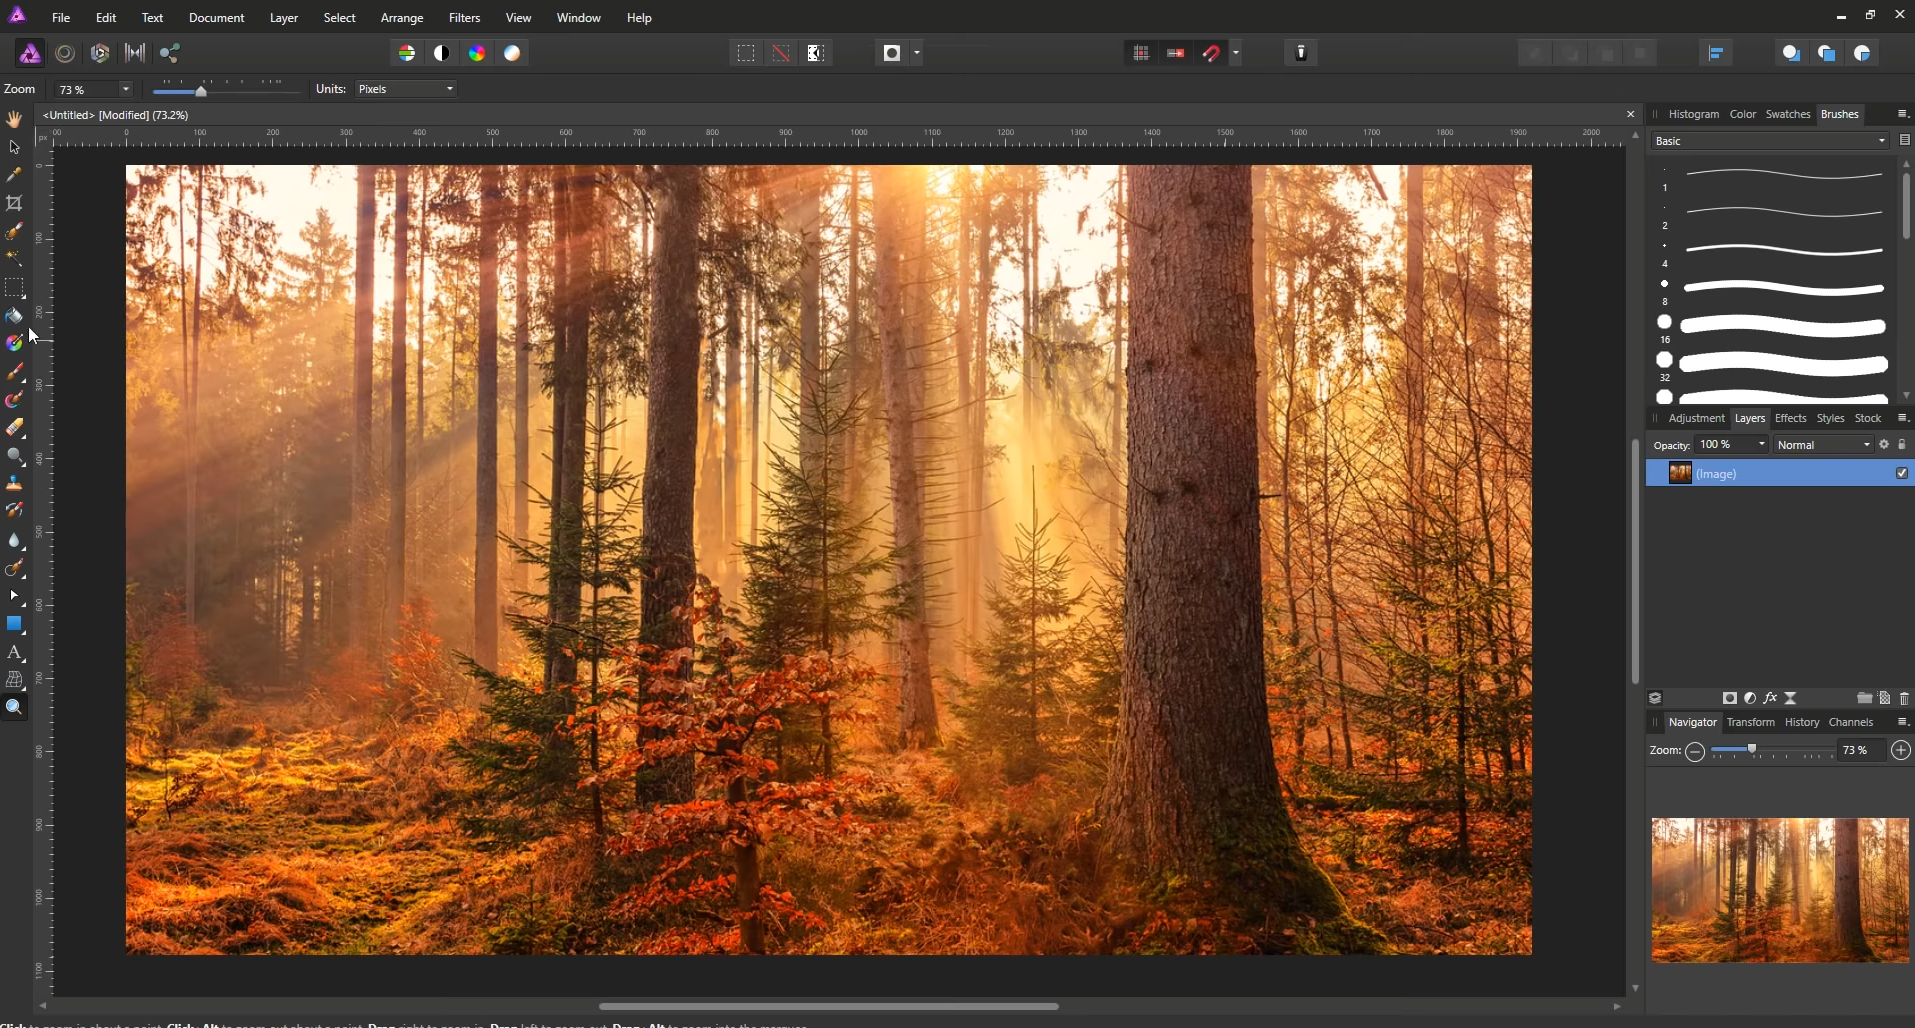Open the Filters menu

464,18
